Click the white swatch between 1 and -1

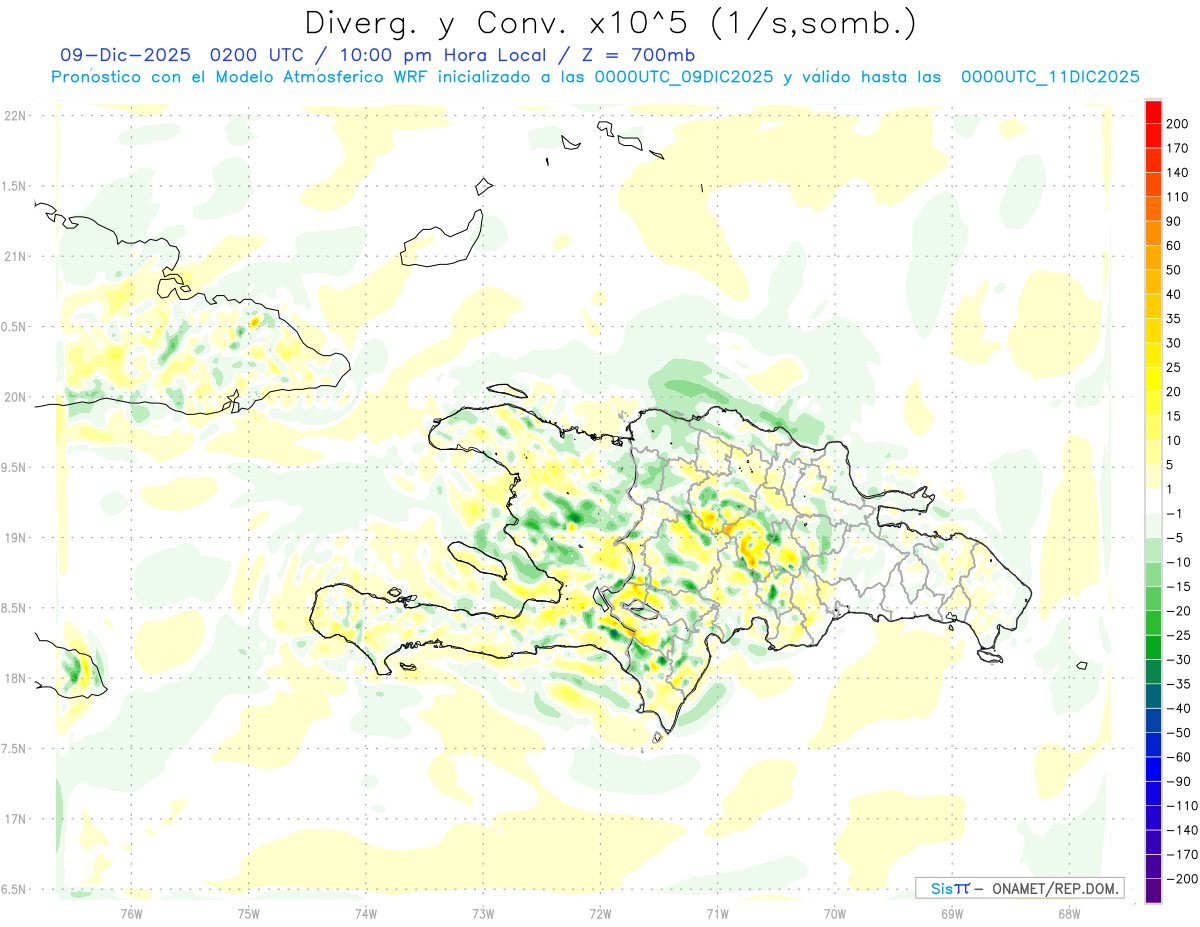click(1153, 501)
